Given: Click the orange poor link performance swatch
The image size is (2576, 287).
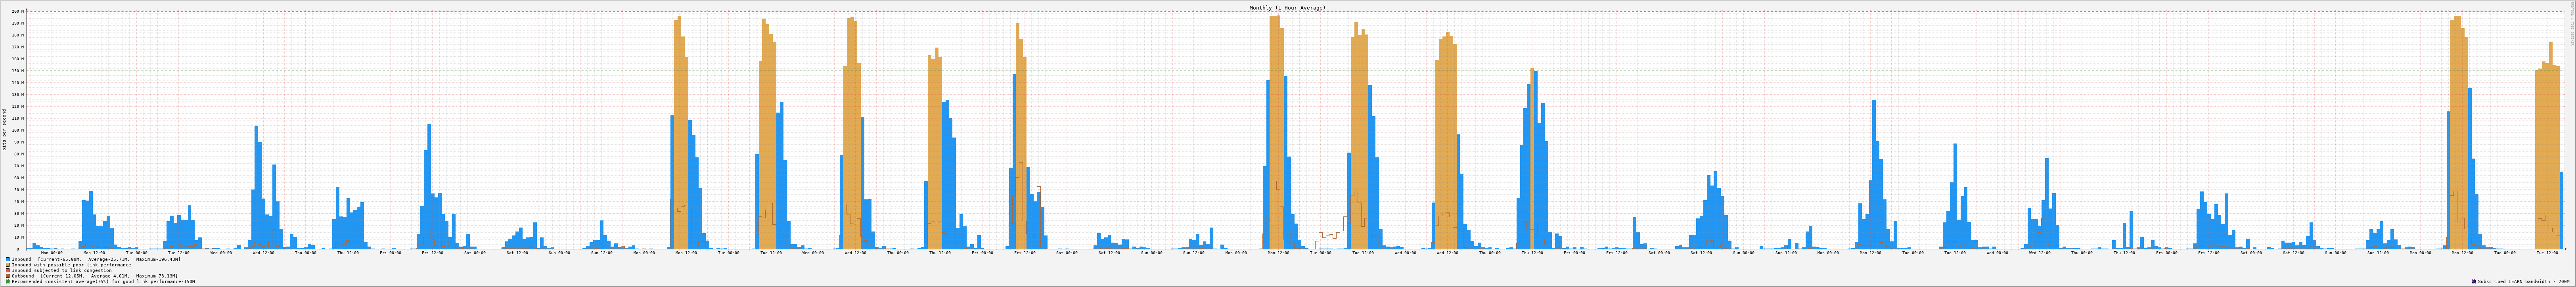Looking at the screenshot, I should coord(8,265).
